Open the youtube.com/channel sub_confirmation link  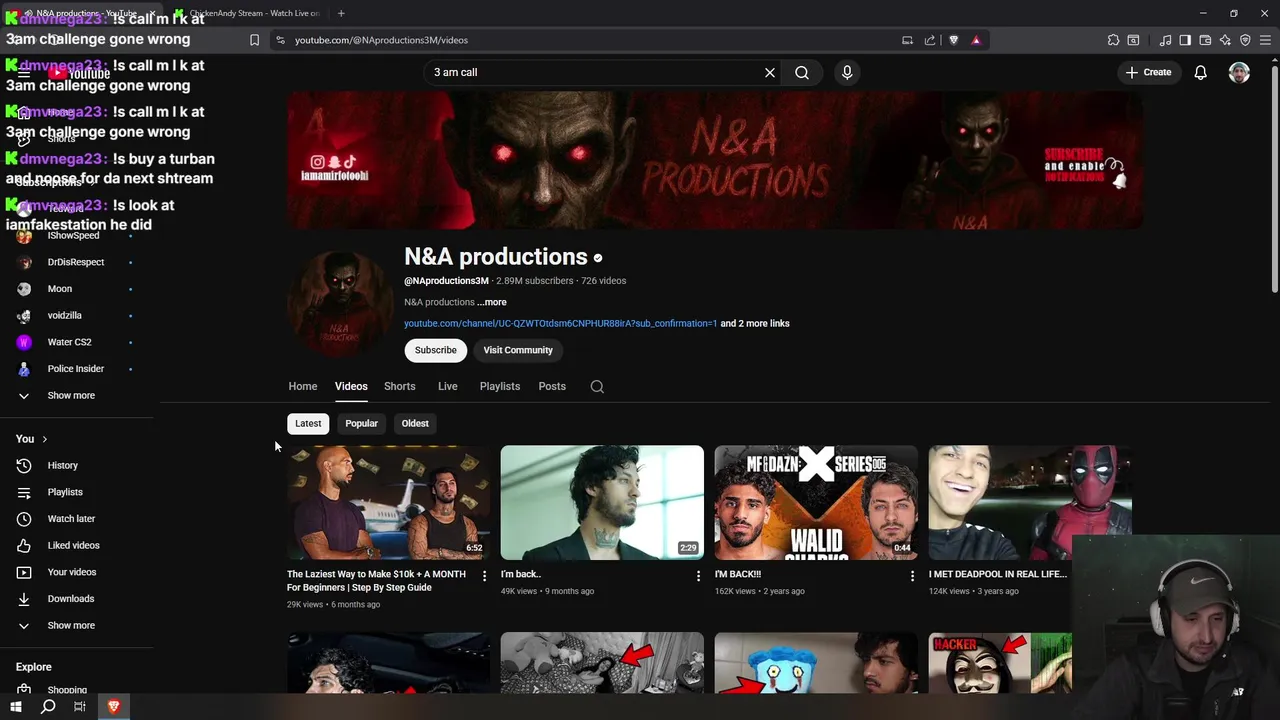tap(560, 324)
